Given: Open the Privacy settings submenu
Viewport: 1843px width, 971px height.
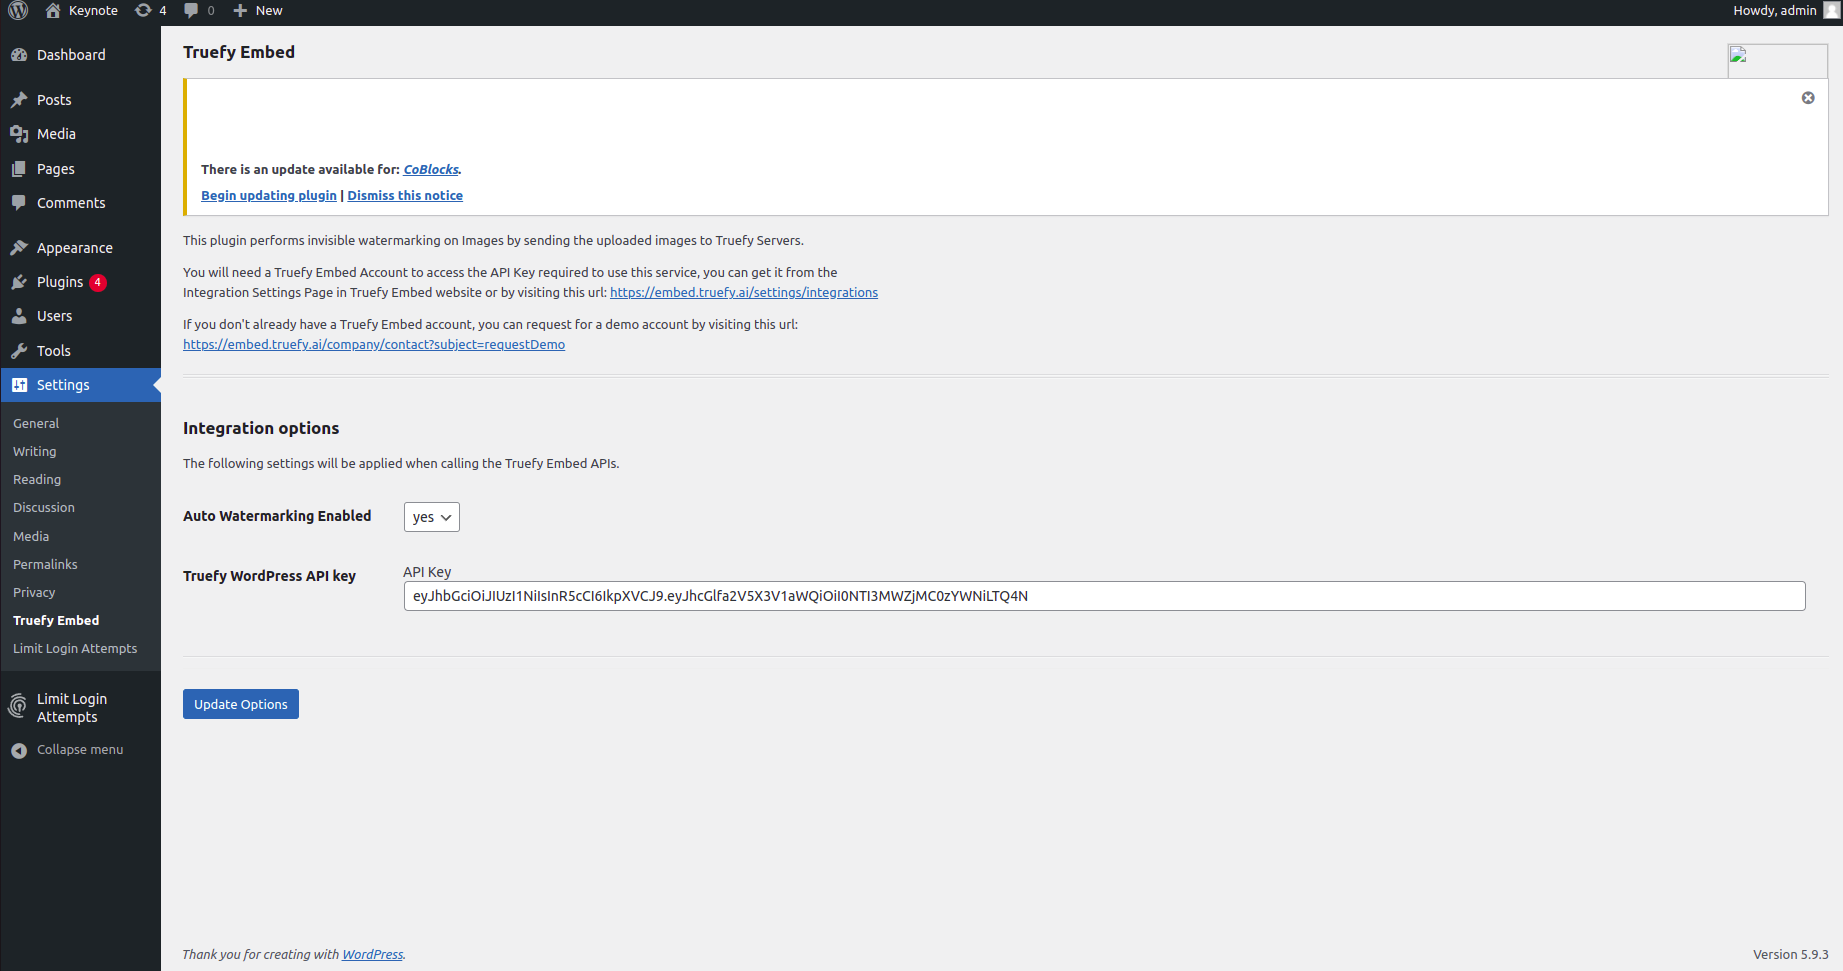Looking at the screenshot, I should click(x=34, y=593).
